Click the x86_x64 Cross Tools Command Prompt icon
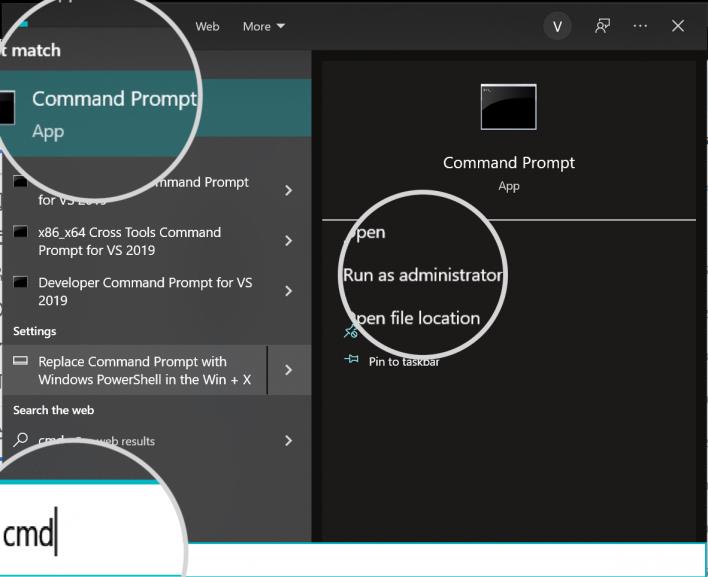 pos(20,233)
